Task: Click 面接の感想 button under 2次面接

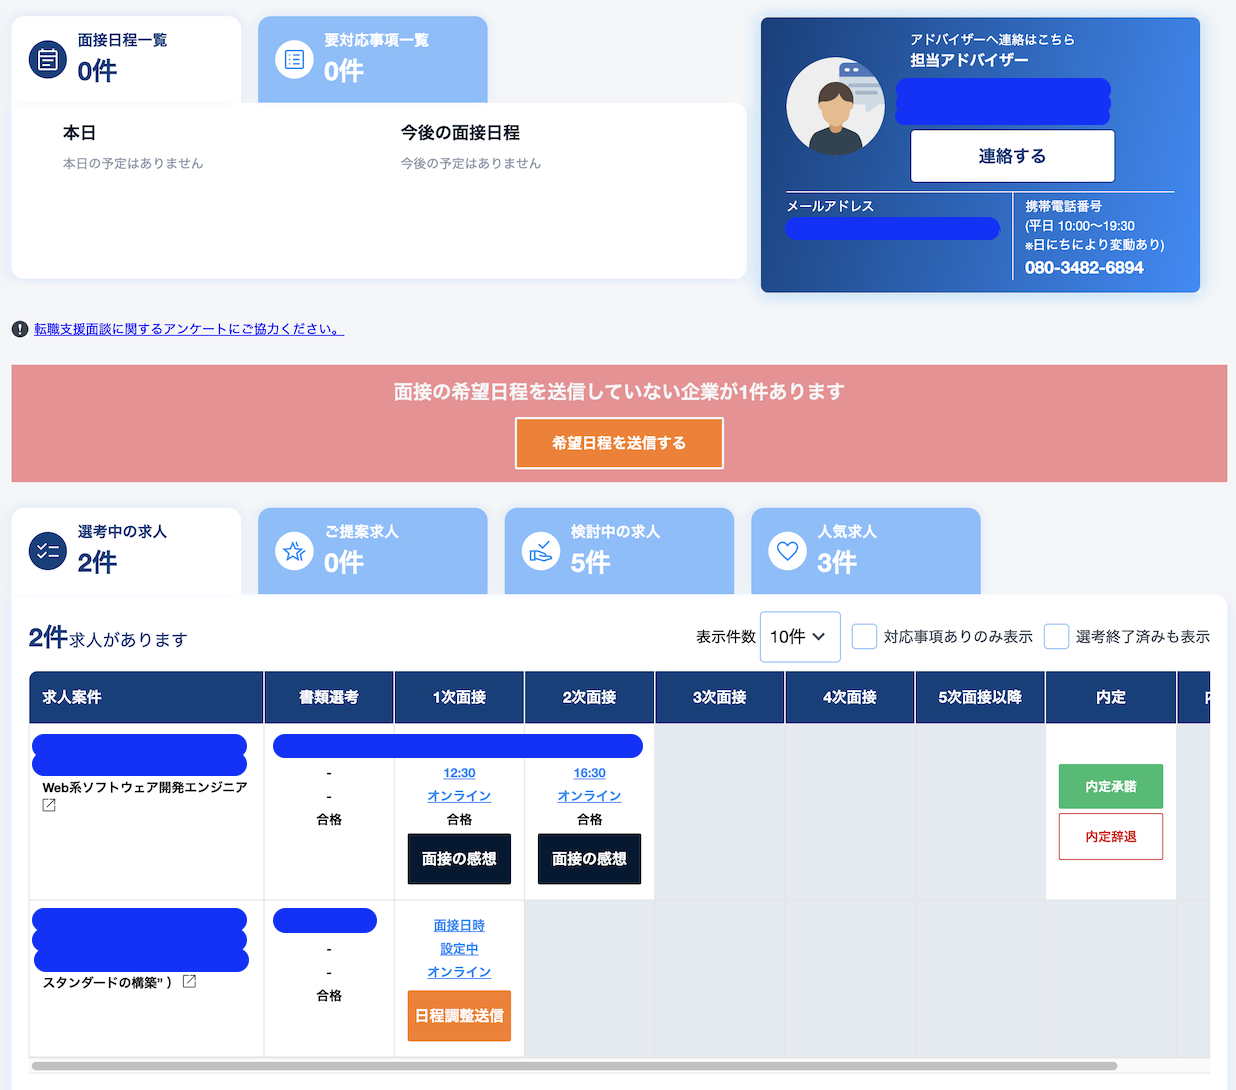Action: (589, 859)
